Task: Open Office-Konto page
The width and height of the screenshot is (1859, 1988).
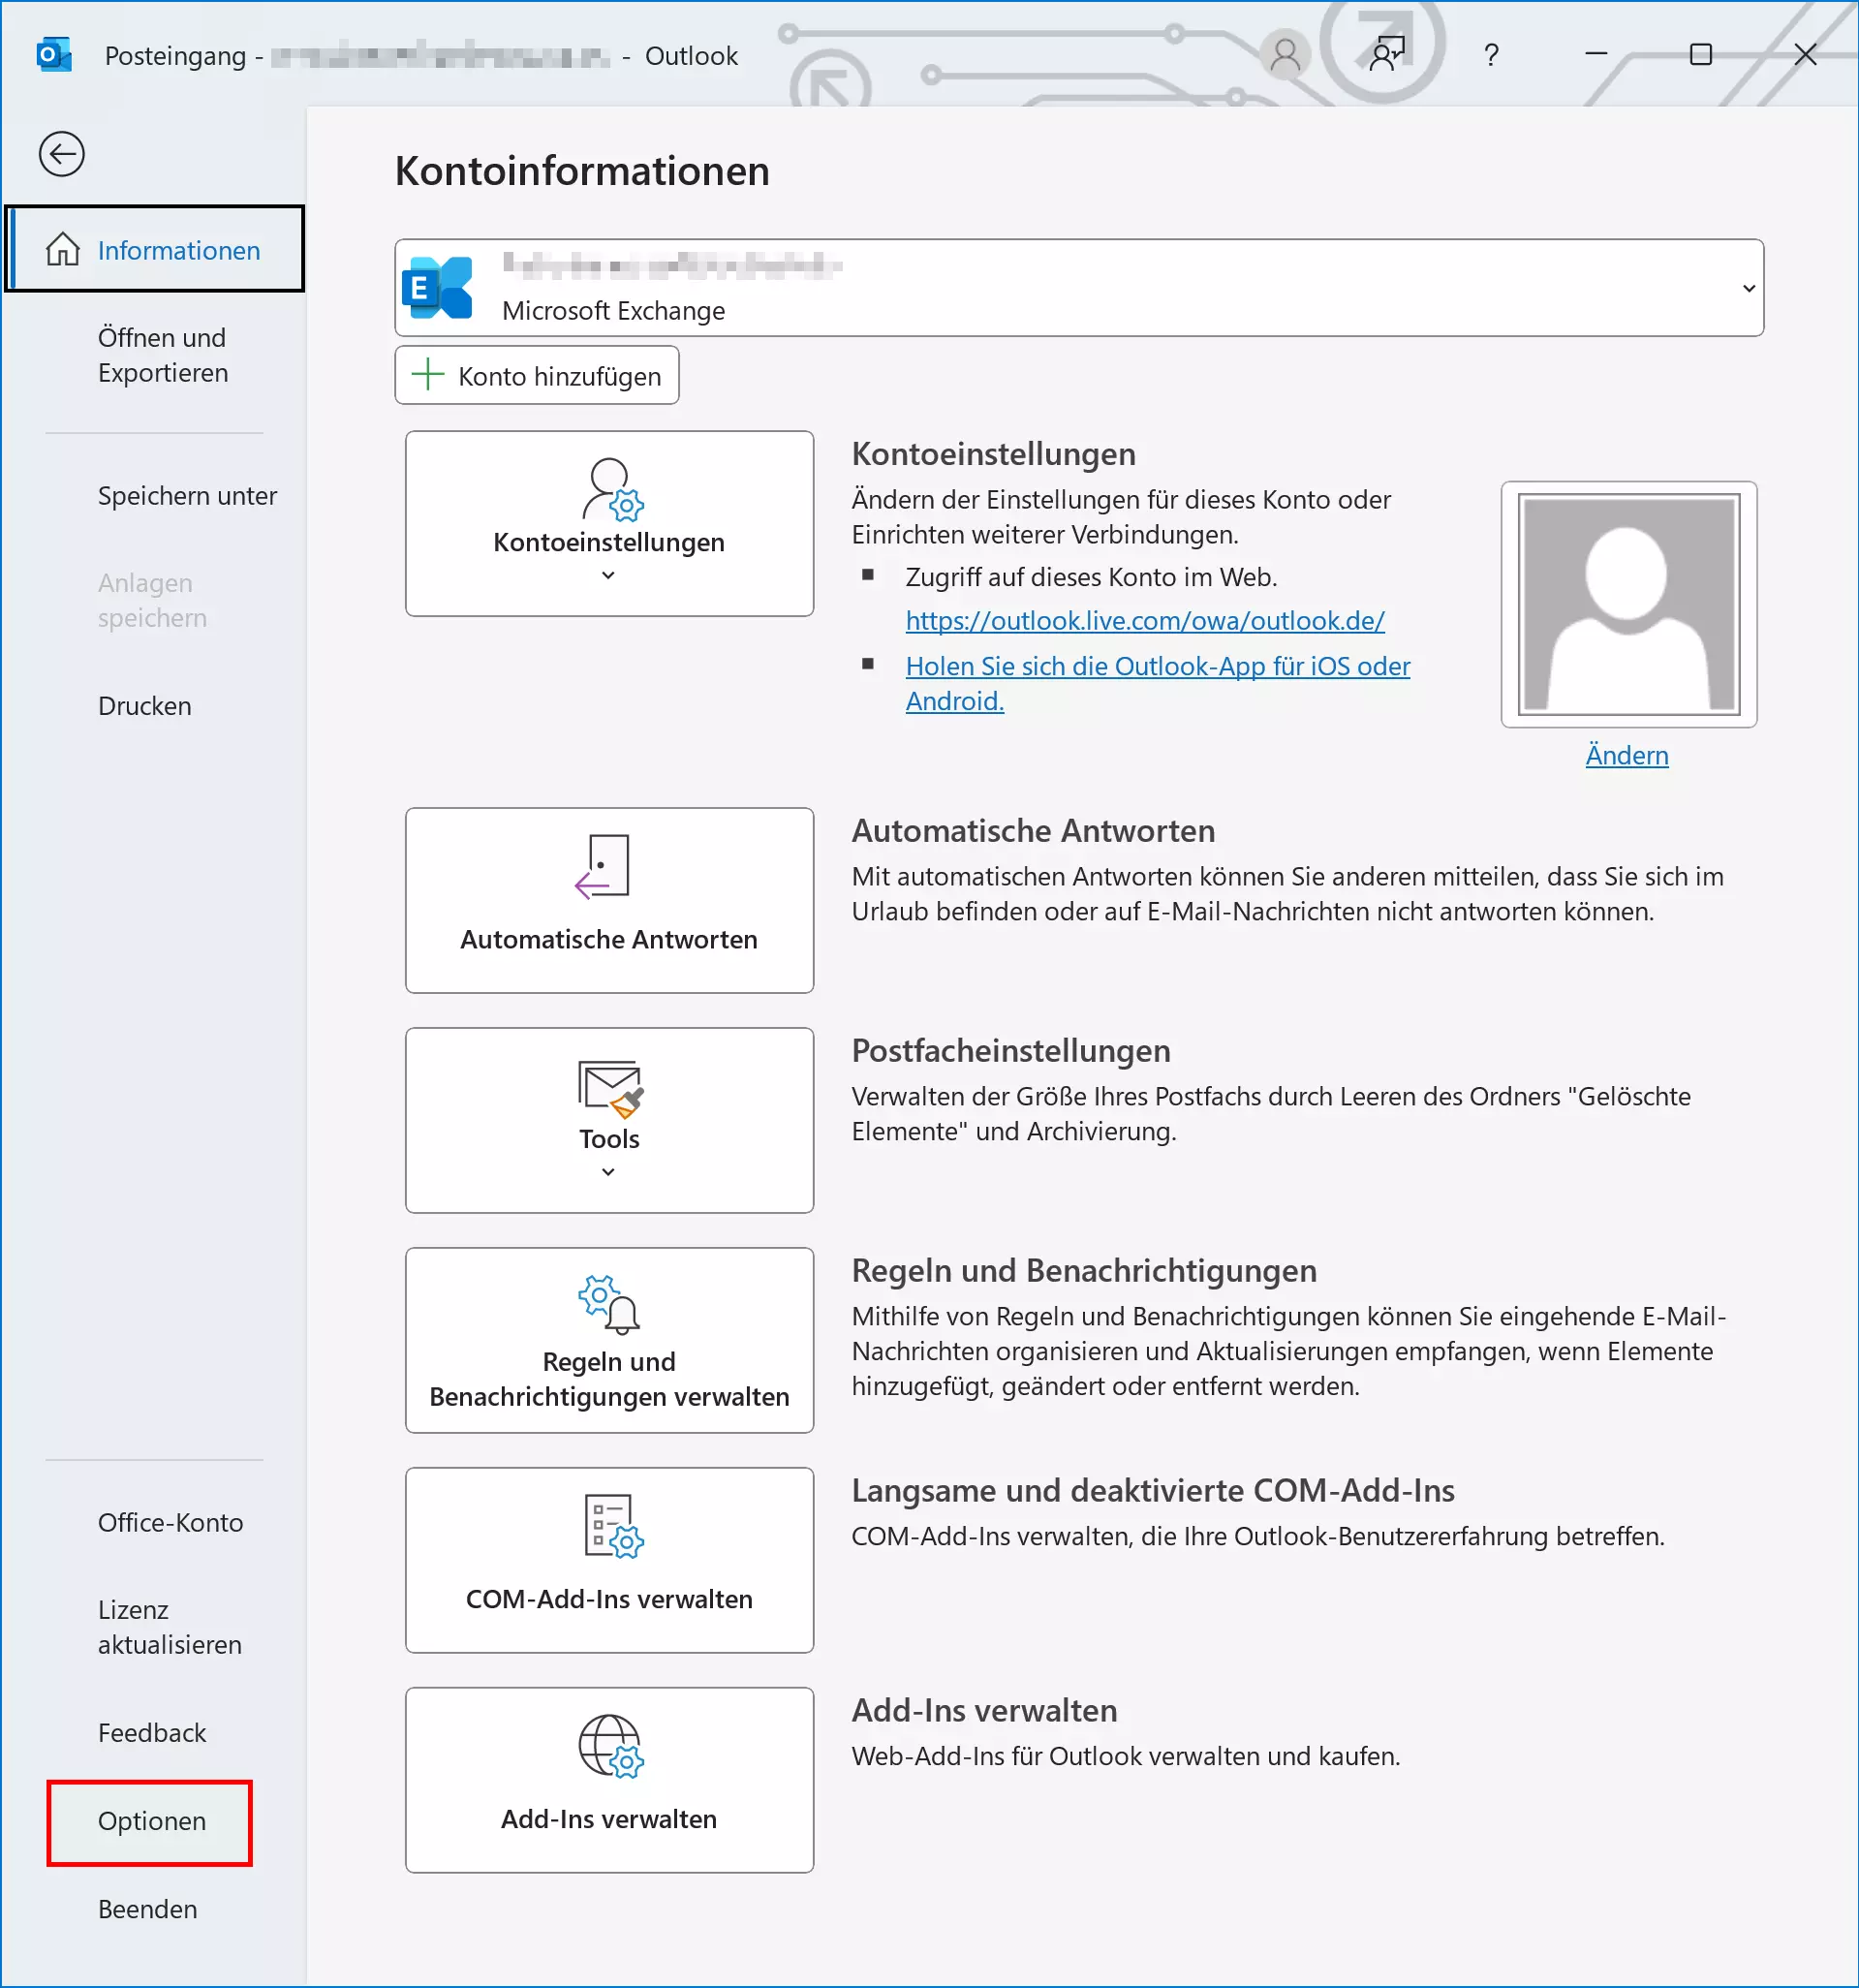Action: pyautogui.click(x=170, y=1523)
